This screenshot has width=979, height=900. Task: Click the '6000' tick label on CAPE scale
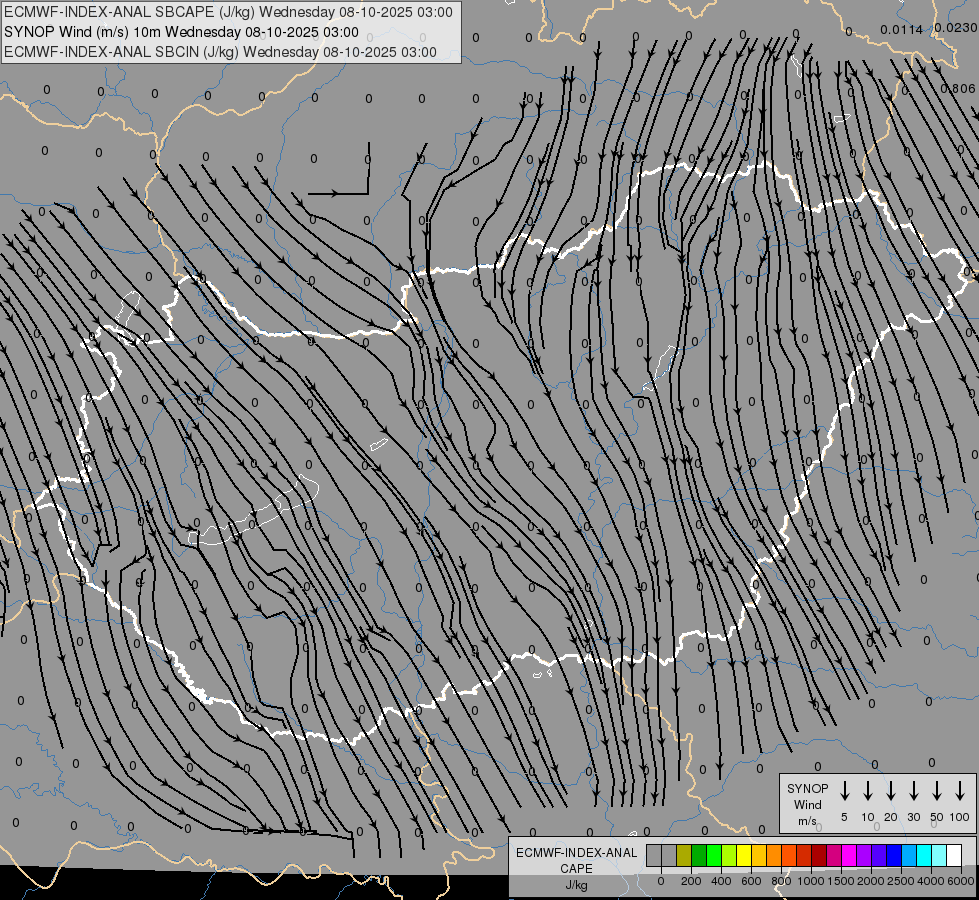coord(961,881)
